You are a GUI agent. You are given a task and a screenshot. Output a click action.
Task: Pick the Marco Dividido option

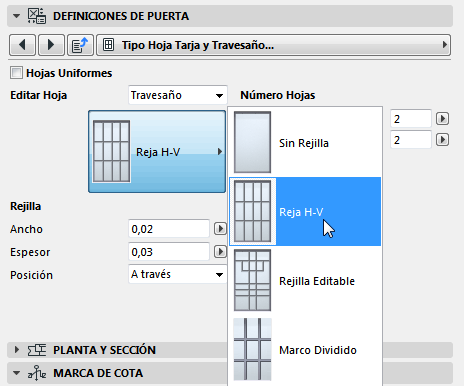tap(305, 350)
